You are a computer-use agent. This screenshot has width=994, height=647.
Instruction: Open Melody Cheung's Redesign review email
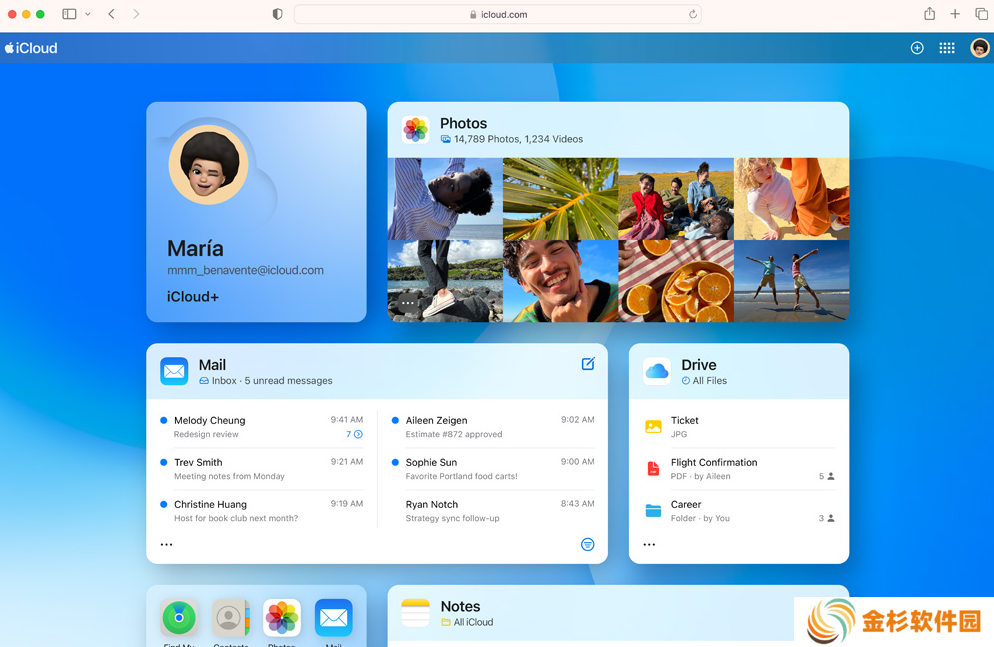click(x=262, y=427)
